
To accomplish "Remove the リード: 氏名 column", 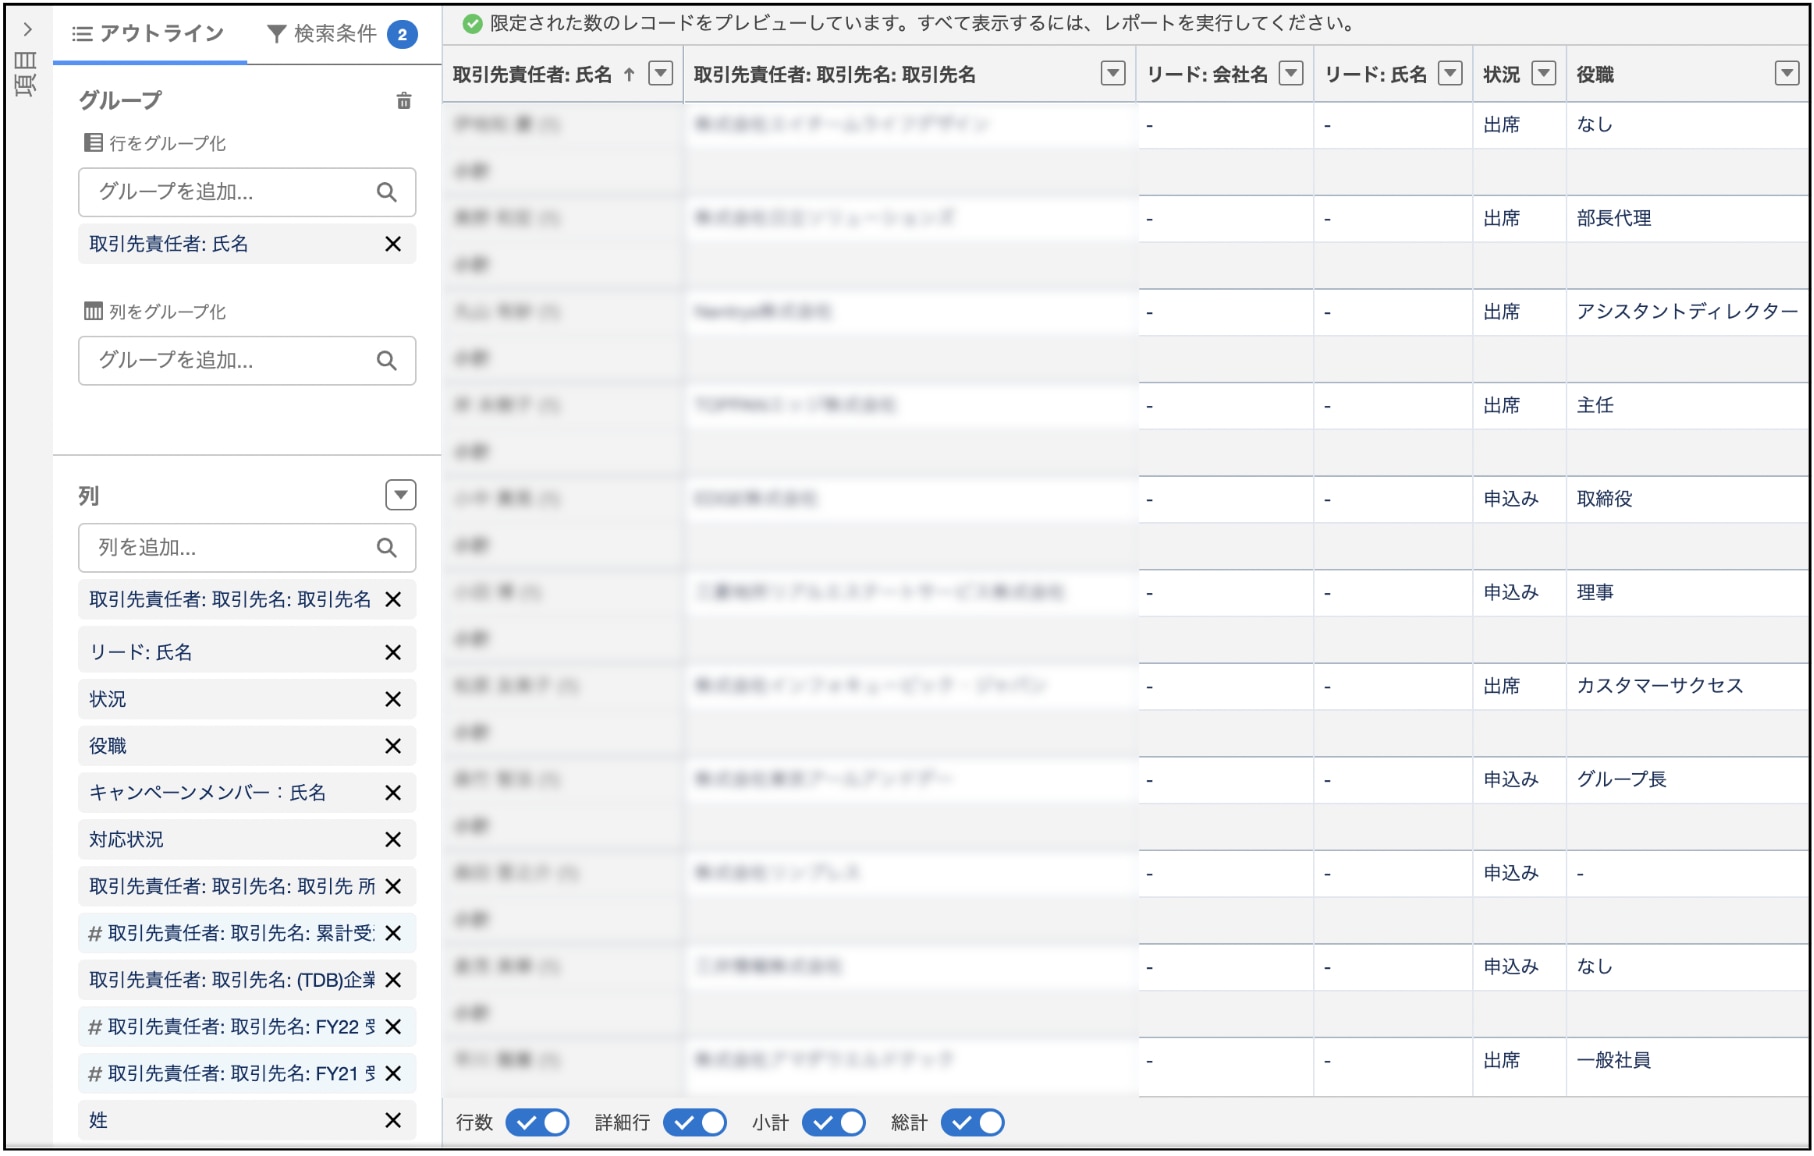I will coord(393,652).
